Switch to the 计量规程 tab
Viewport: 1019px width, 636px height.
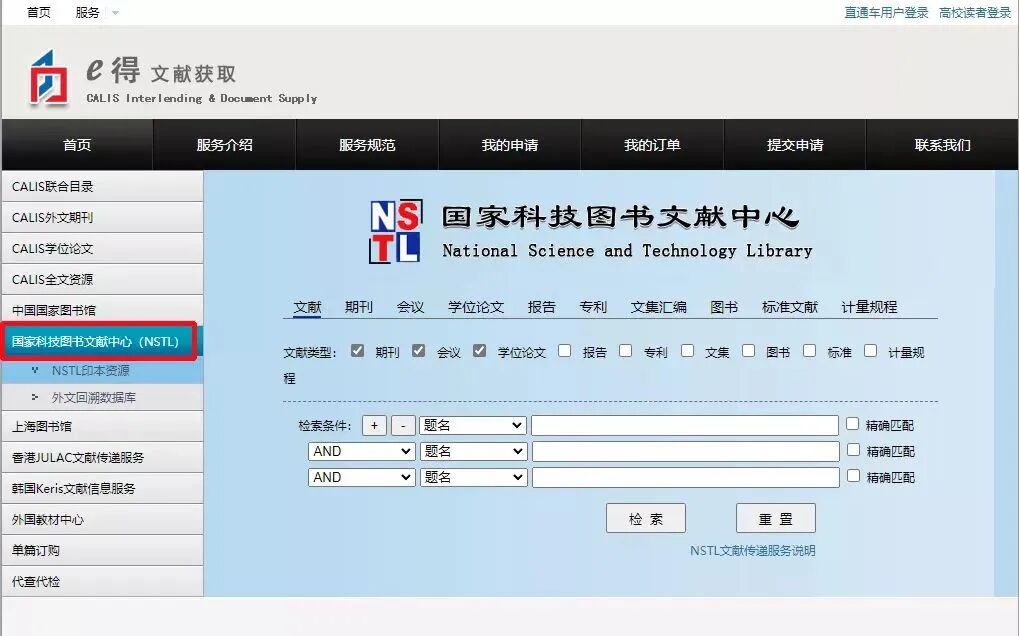coord(869,307)
